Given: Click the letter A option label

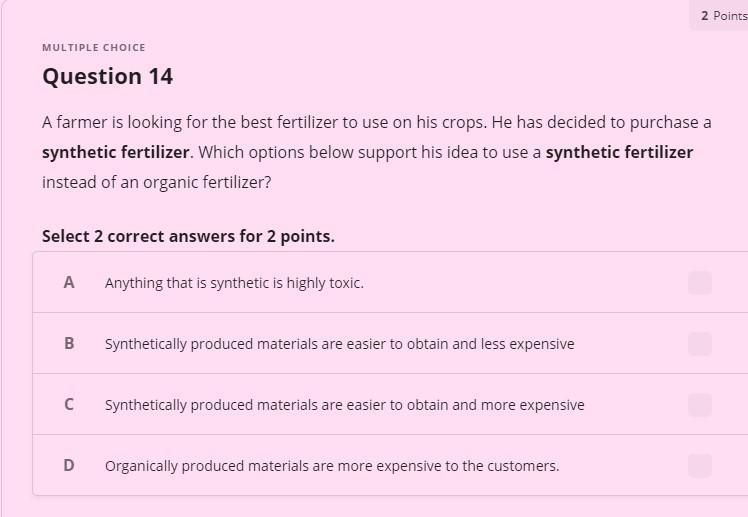Looking at the screenshot, I should [x=69, y=283].
